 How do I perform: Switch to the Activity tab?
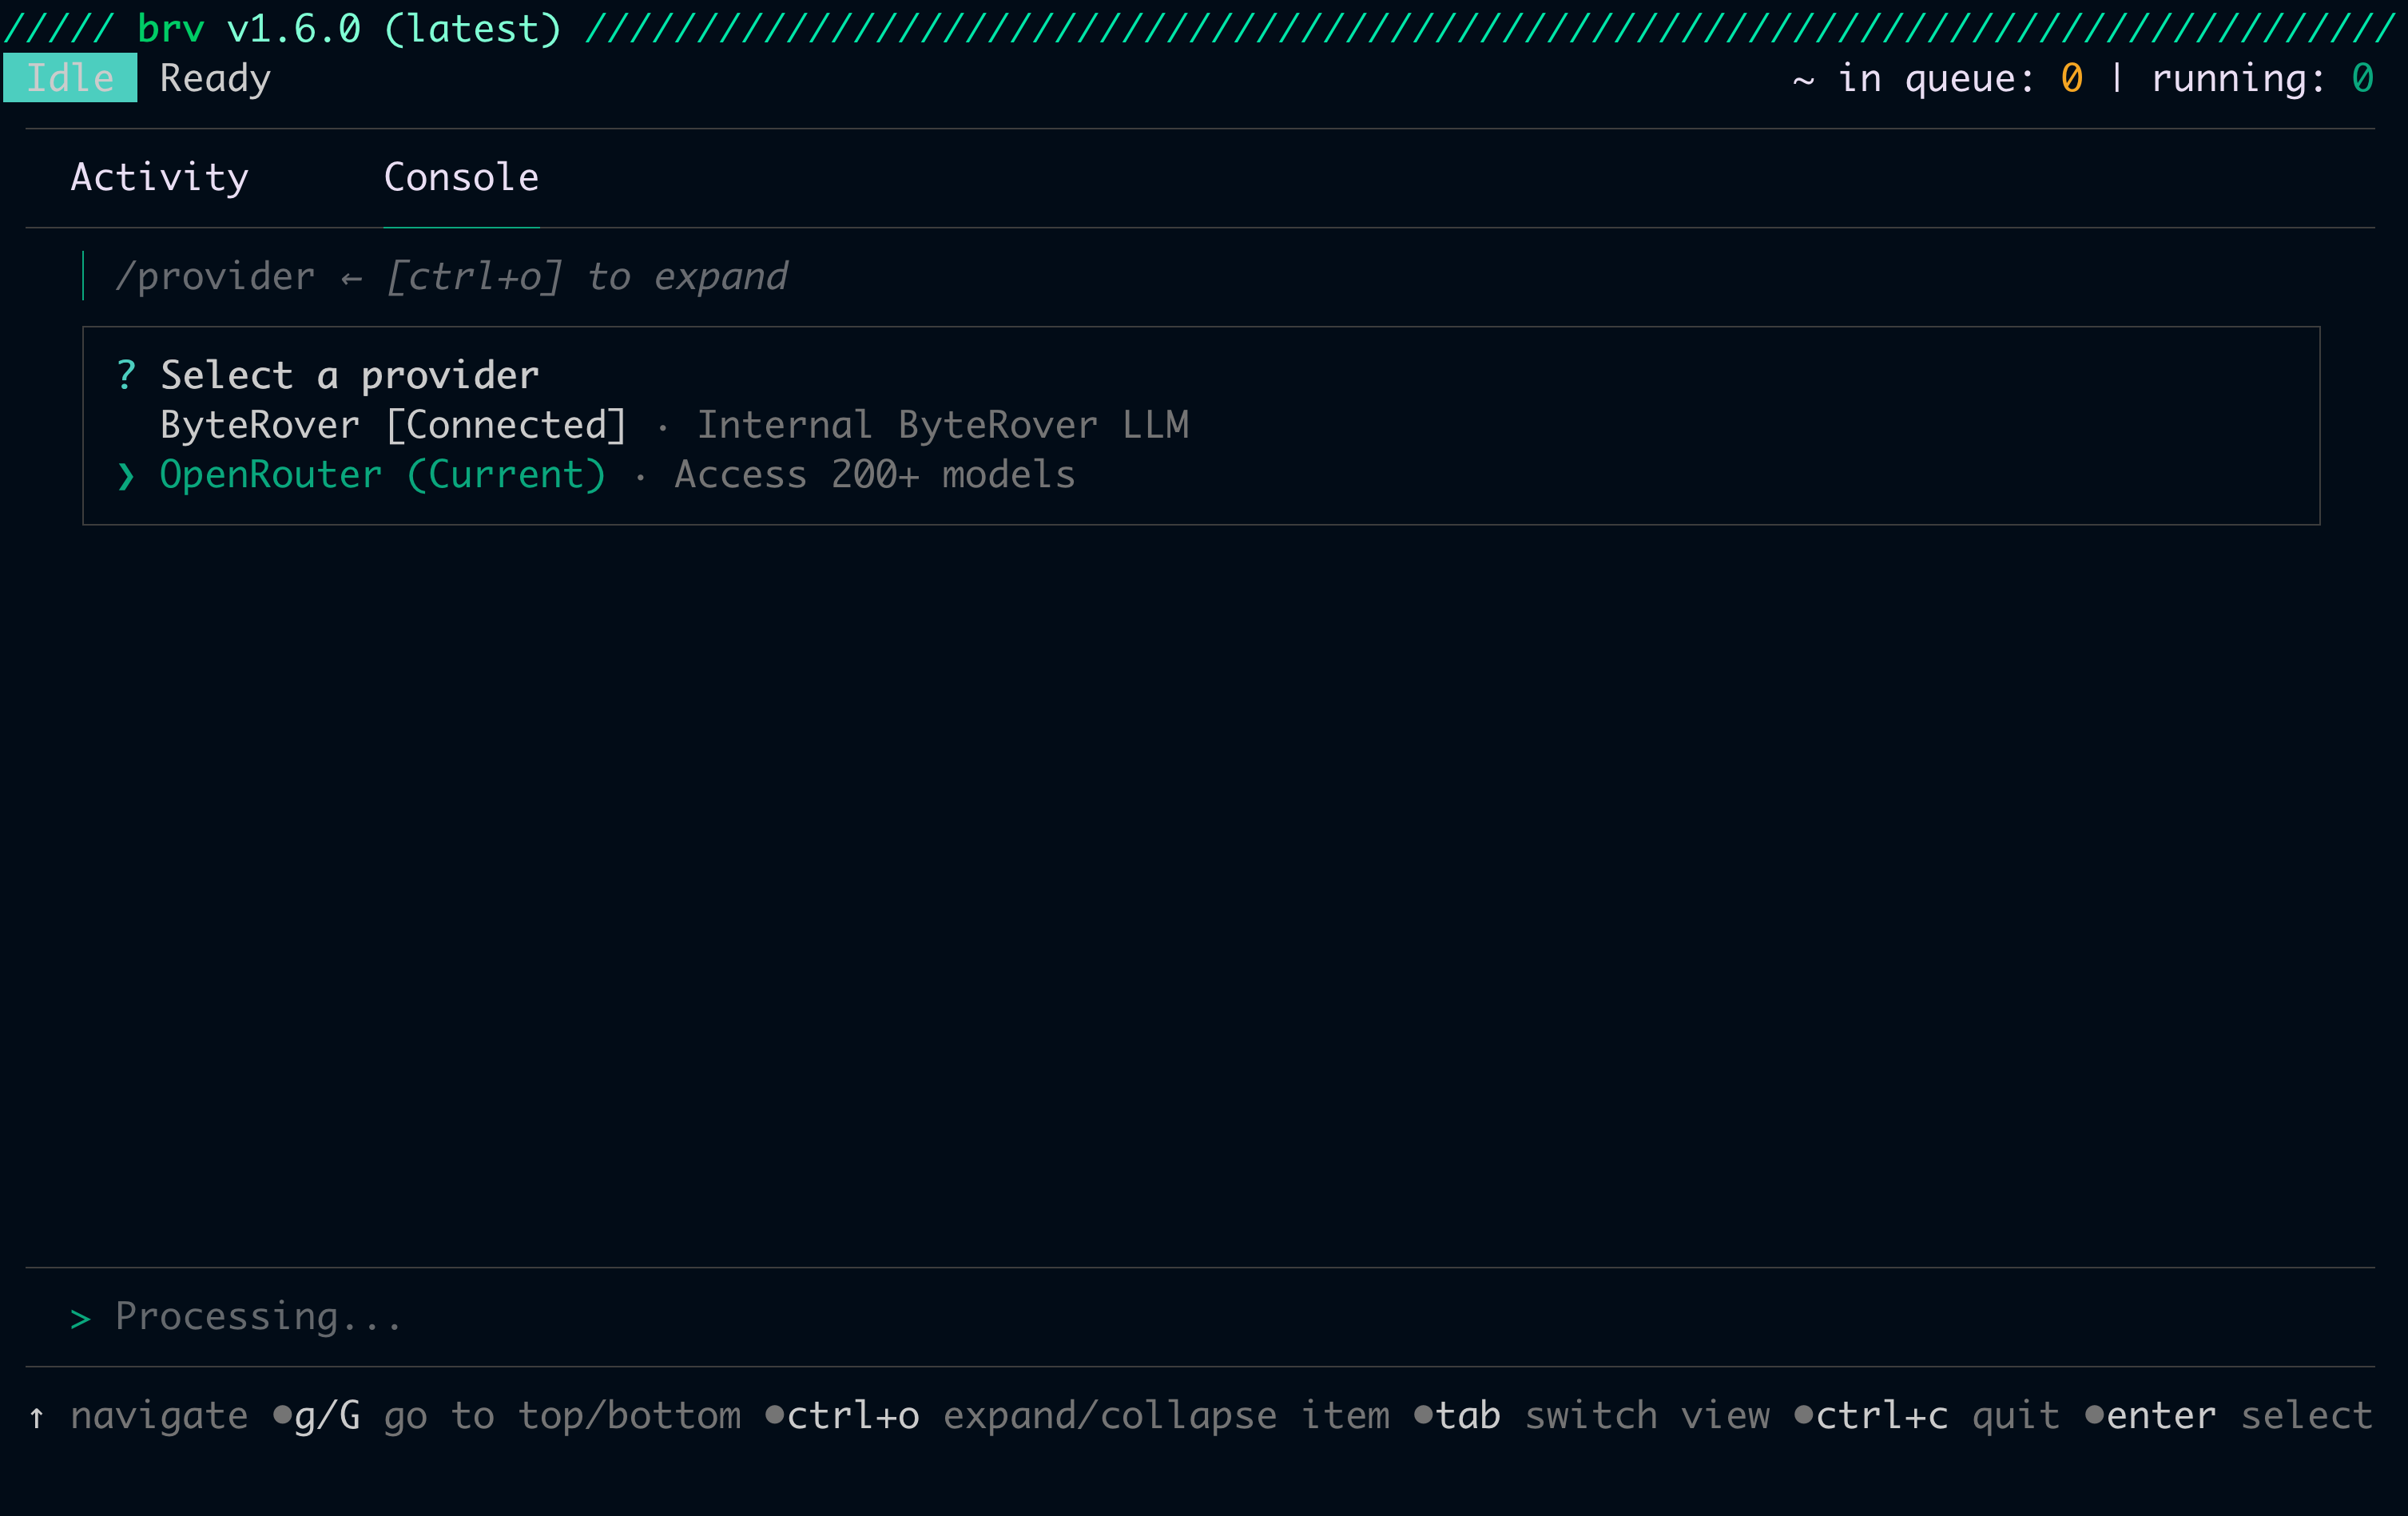(159, 178)
